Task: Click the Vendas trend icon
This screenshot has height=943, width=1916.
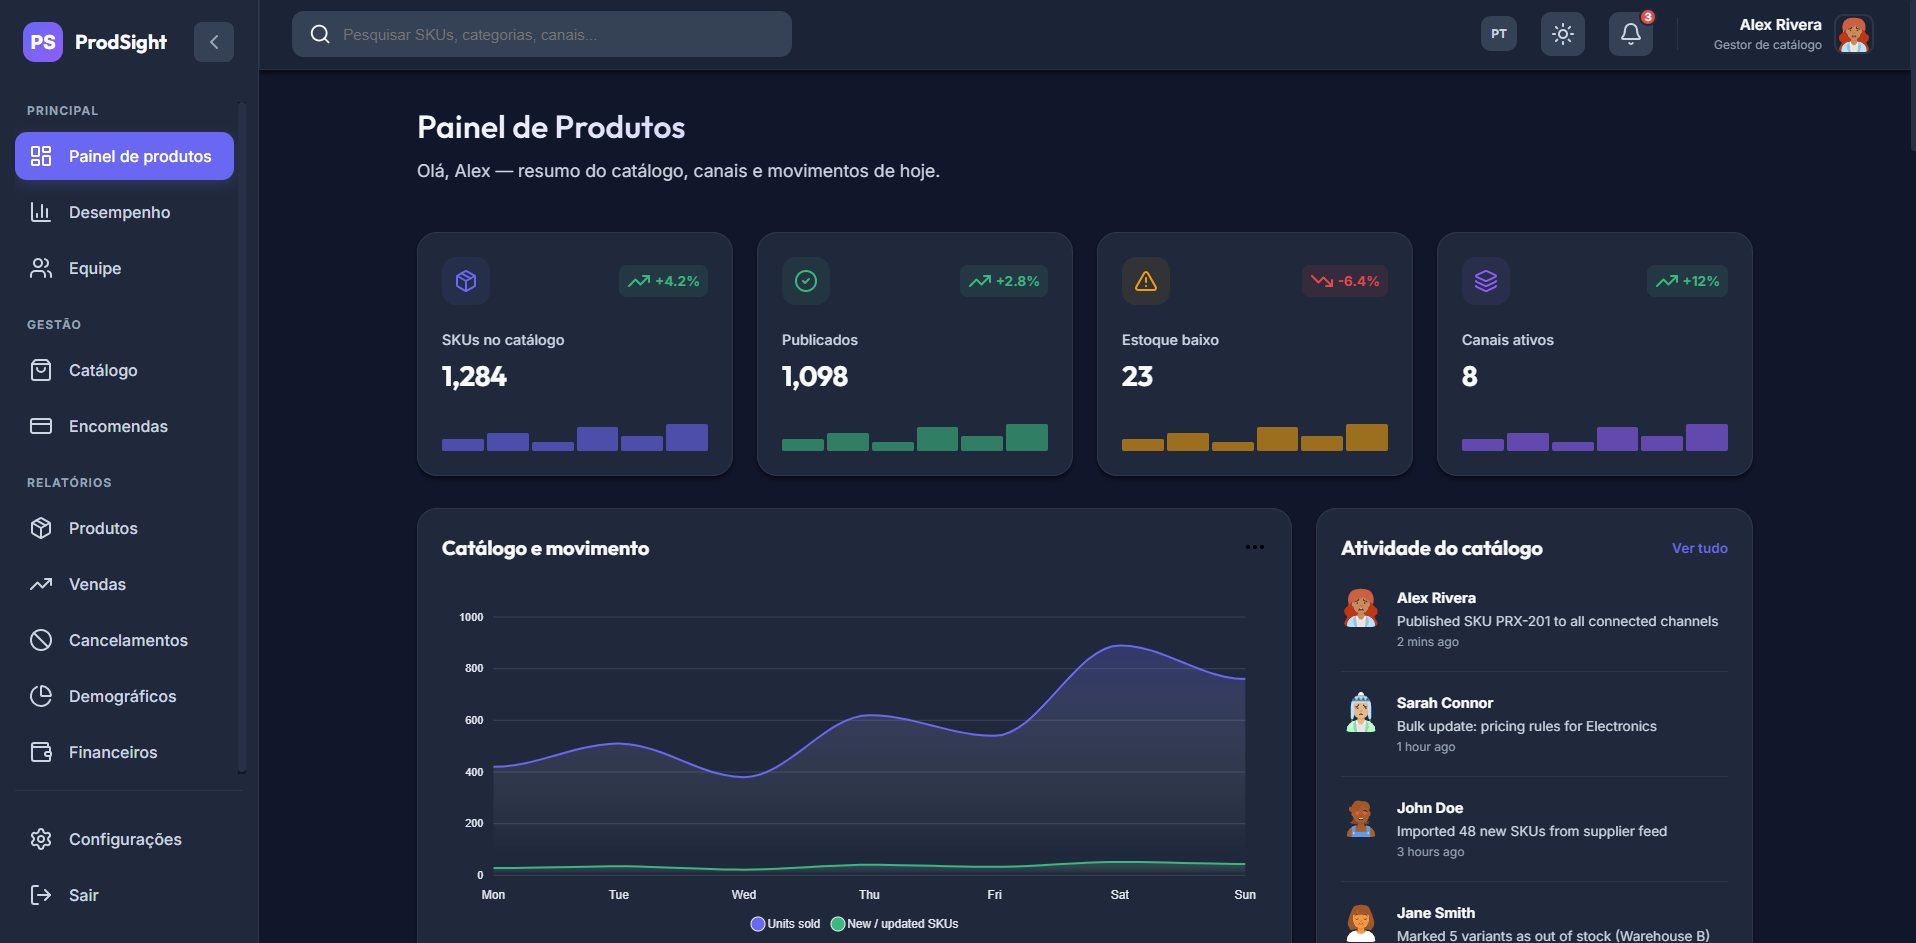Action: [x=41, y=584]
